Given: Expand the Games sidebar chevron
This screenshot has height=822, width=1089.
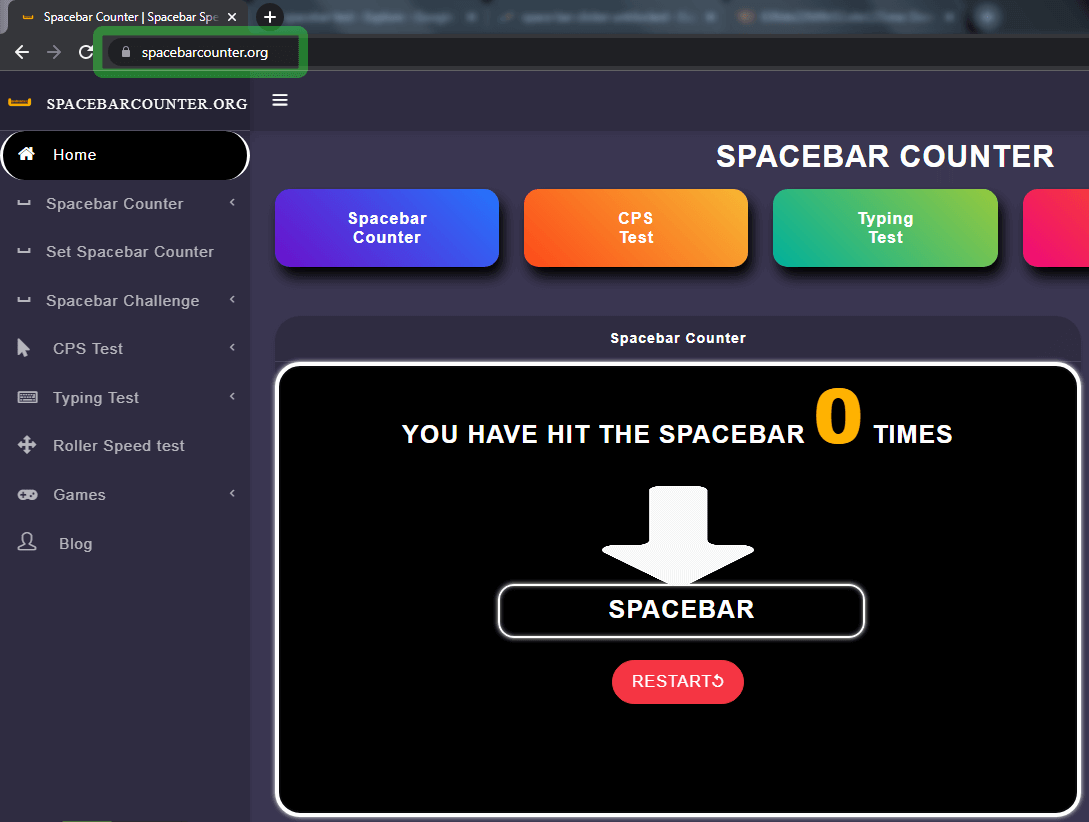Looking at the screenshot, I should 232,494.
